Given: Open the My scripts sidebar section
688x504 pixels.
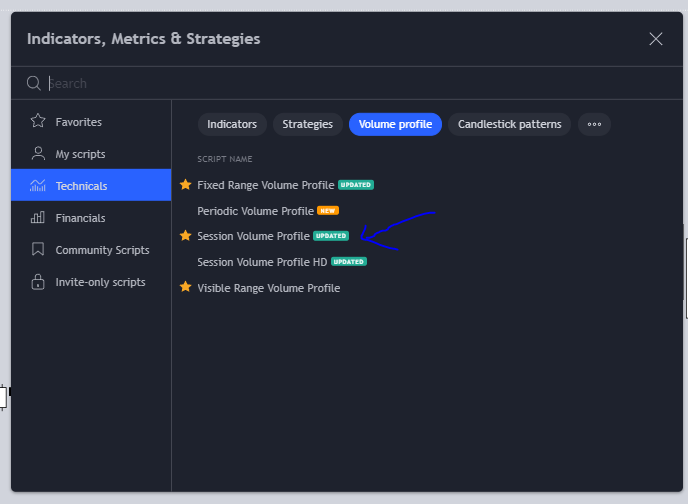Looking at the screenshot, I should [x=91, y=154].
